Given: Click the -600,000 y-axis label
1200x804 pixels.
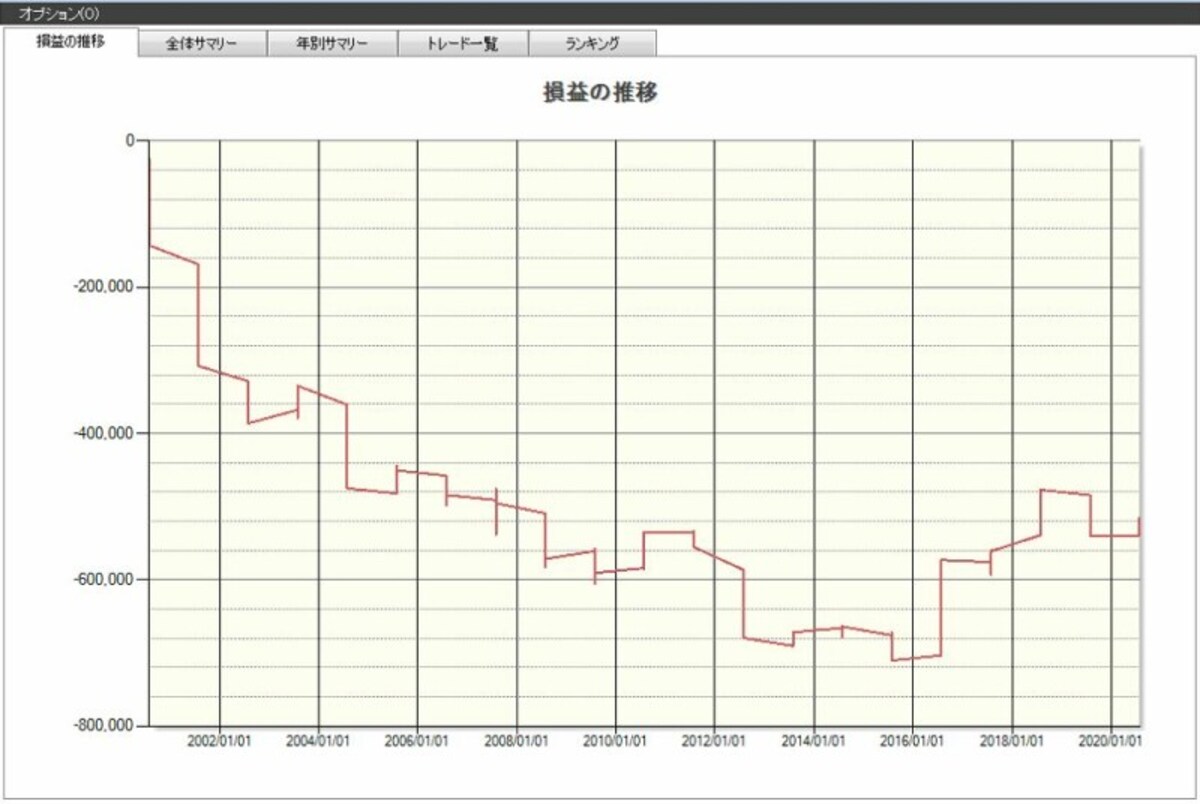Looking at the screenshot, I should 104,579.
